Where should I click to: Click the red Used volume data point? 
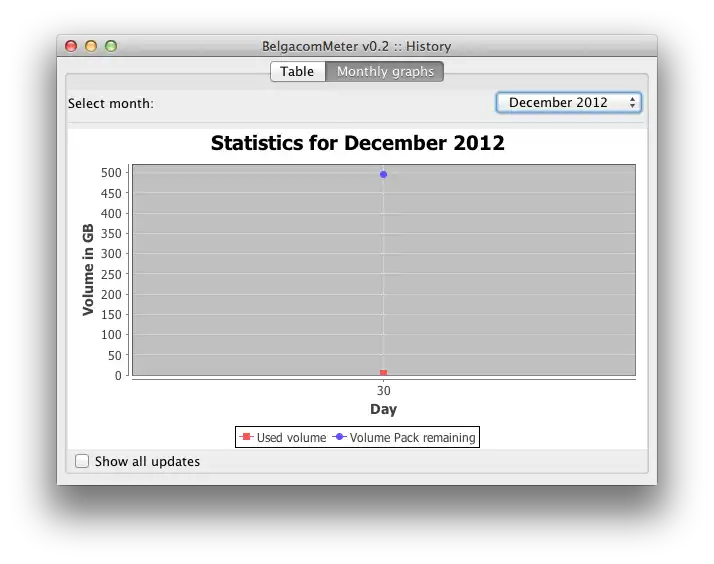[x=383, y=373]
